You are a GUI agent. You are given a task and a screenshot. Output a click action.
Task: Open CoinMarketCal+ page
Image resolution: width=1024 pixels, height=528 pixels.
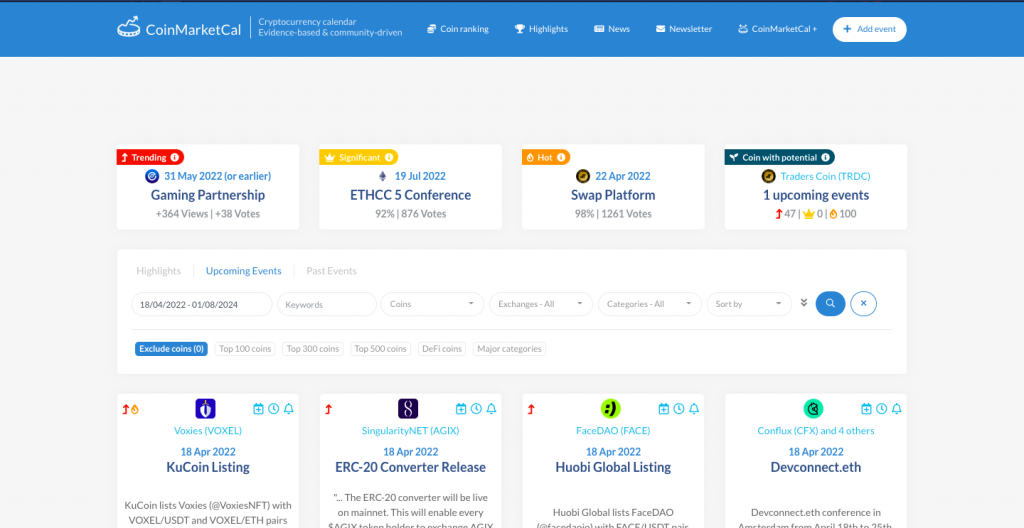[778, 29]
